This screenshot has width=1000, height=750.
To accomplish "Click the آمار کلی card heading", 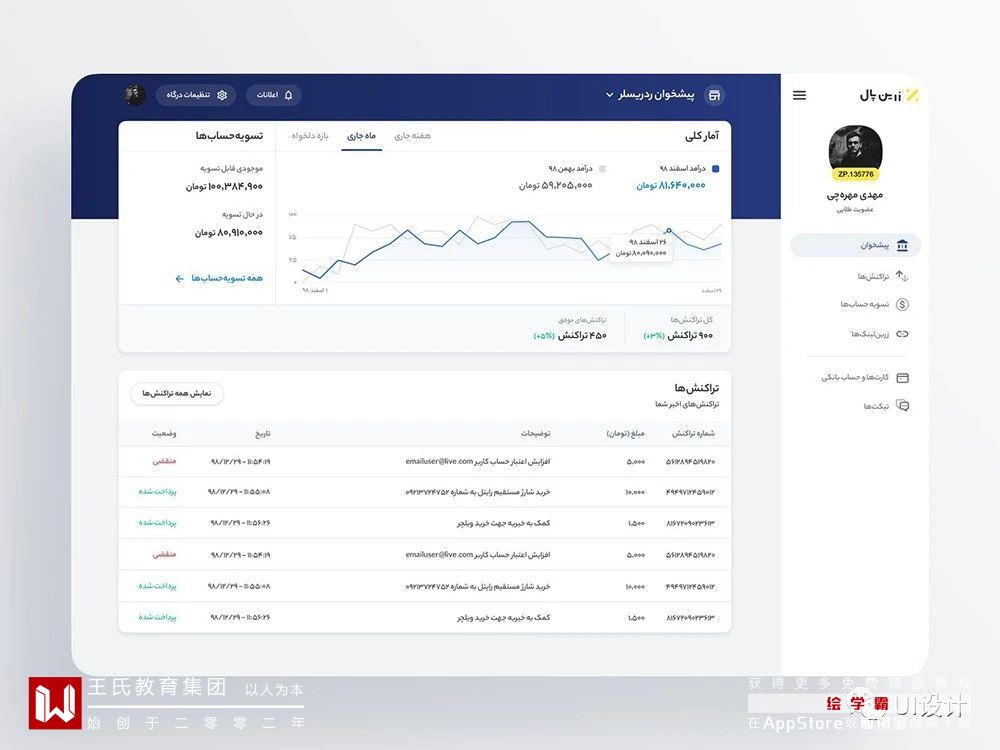I will point(702,136).
